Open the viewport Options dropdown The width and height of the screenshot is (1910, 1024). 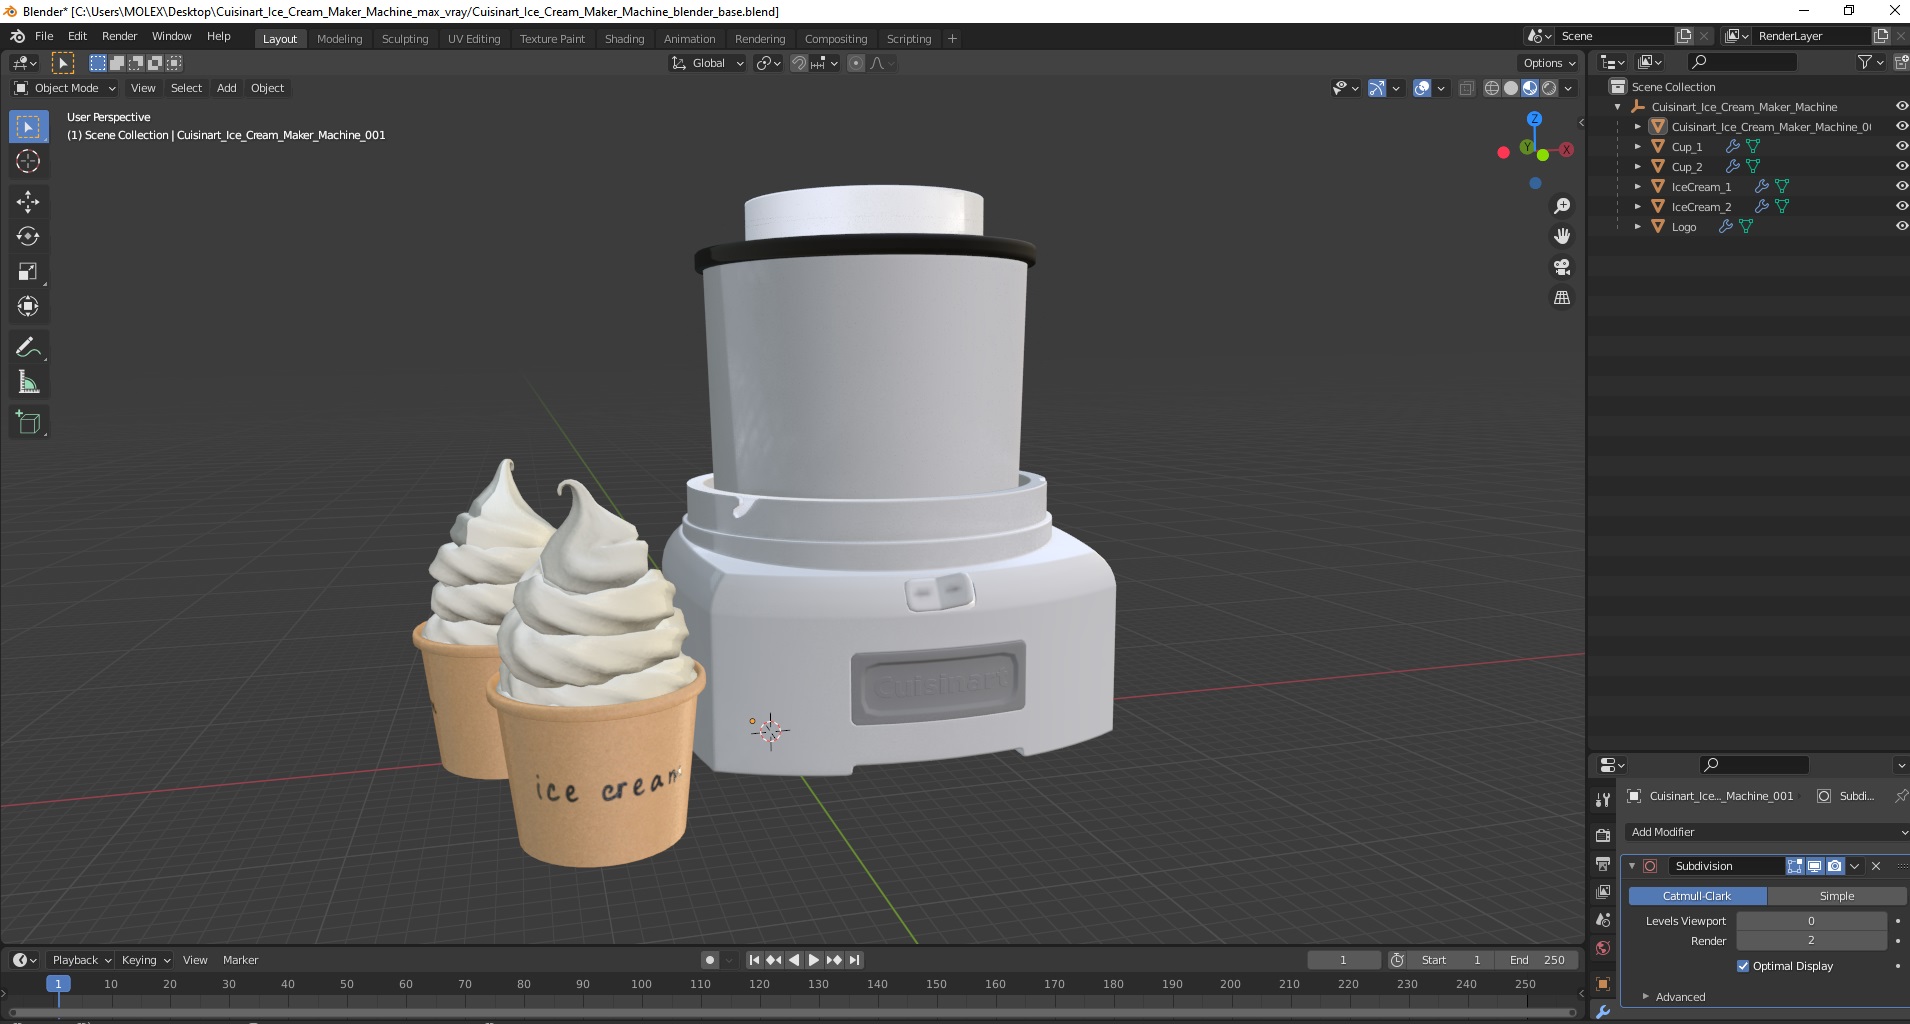click(x=1549, y=63)
